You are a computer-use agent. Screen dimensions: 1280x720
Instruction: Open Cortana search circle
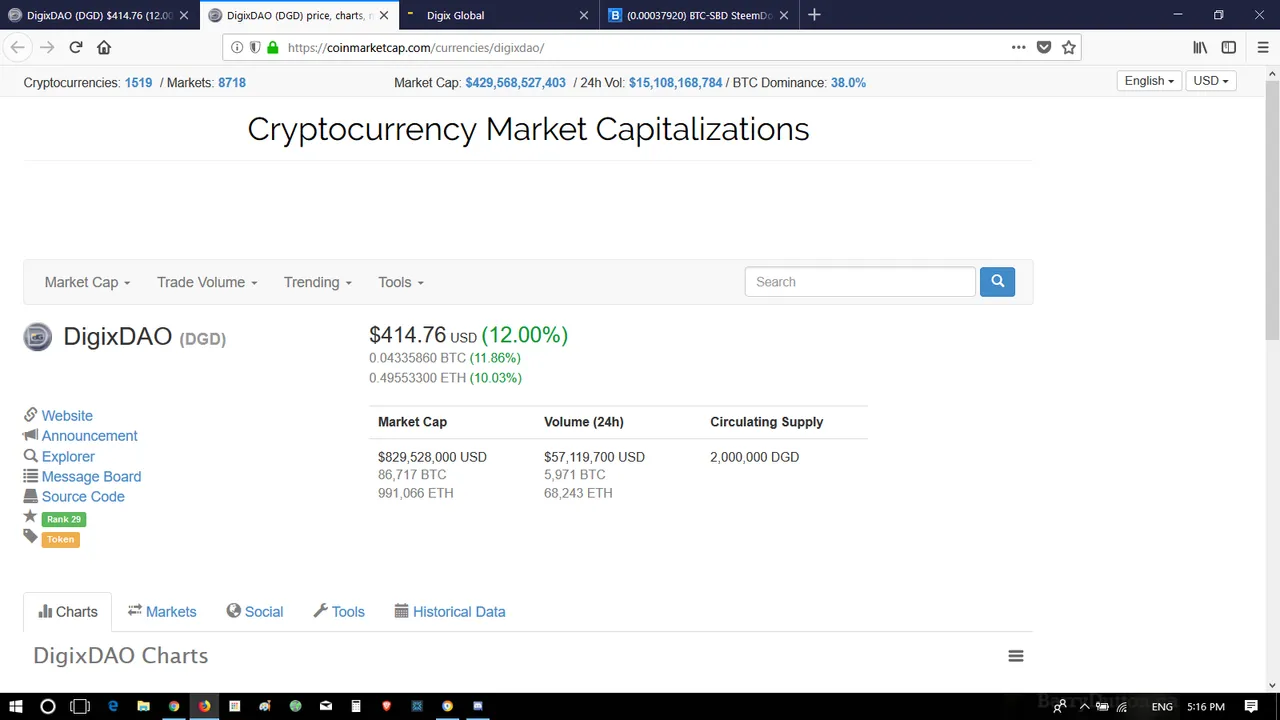click(x=47, y=706)
